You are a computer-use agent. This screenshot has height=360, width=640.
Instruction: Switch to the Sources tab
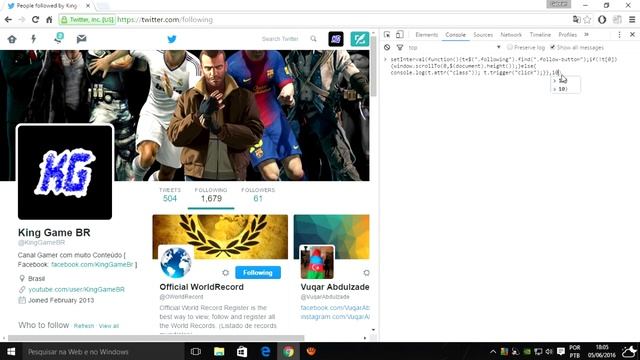[483, 35]
